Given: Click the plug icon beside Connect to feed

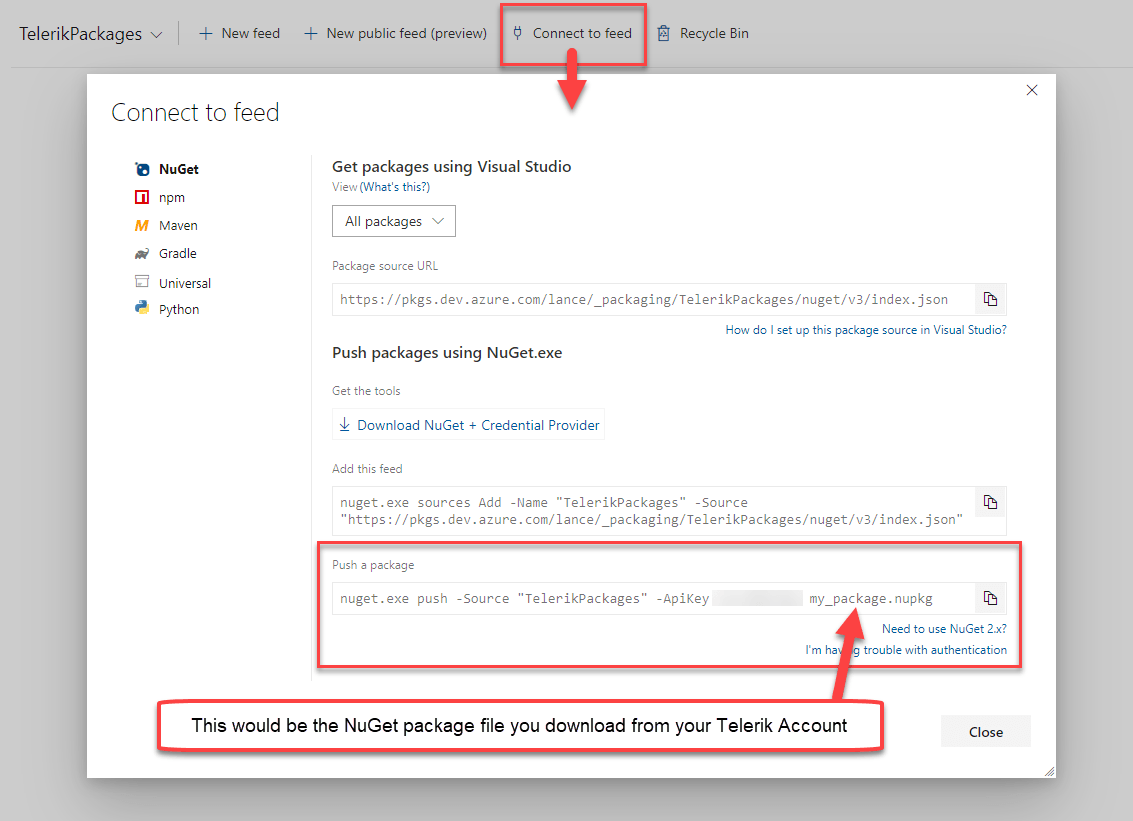Looking at the screenshot, I should (517, 33).
